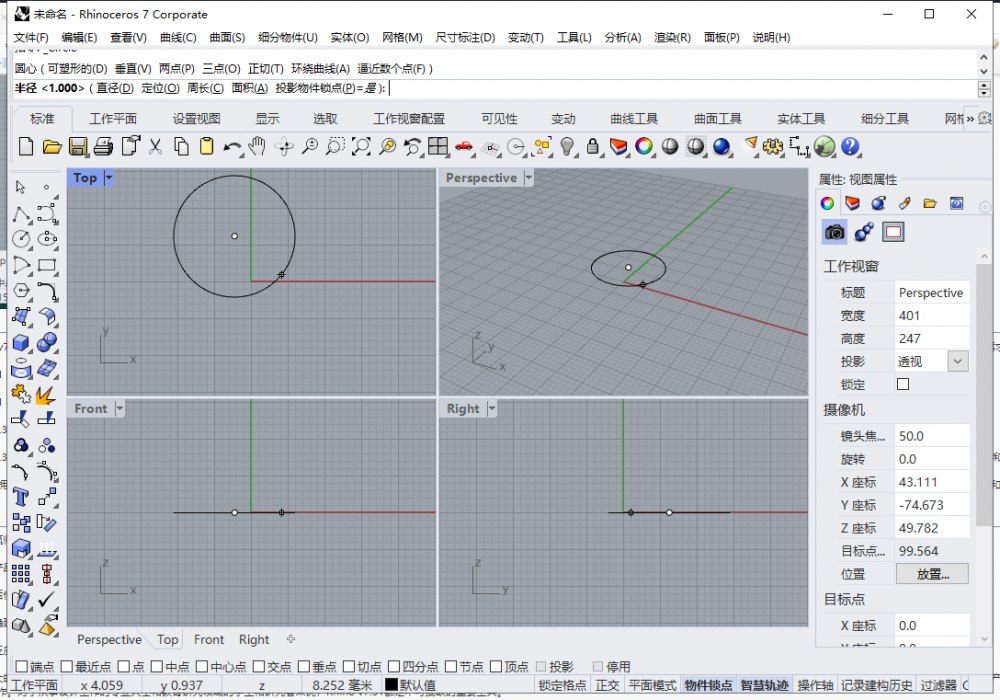The width and height of the screenshot is (1000, 700).
Task: Select the arrow pointer tool in sidebar
Action: coord(20,187)
